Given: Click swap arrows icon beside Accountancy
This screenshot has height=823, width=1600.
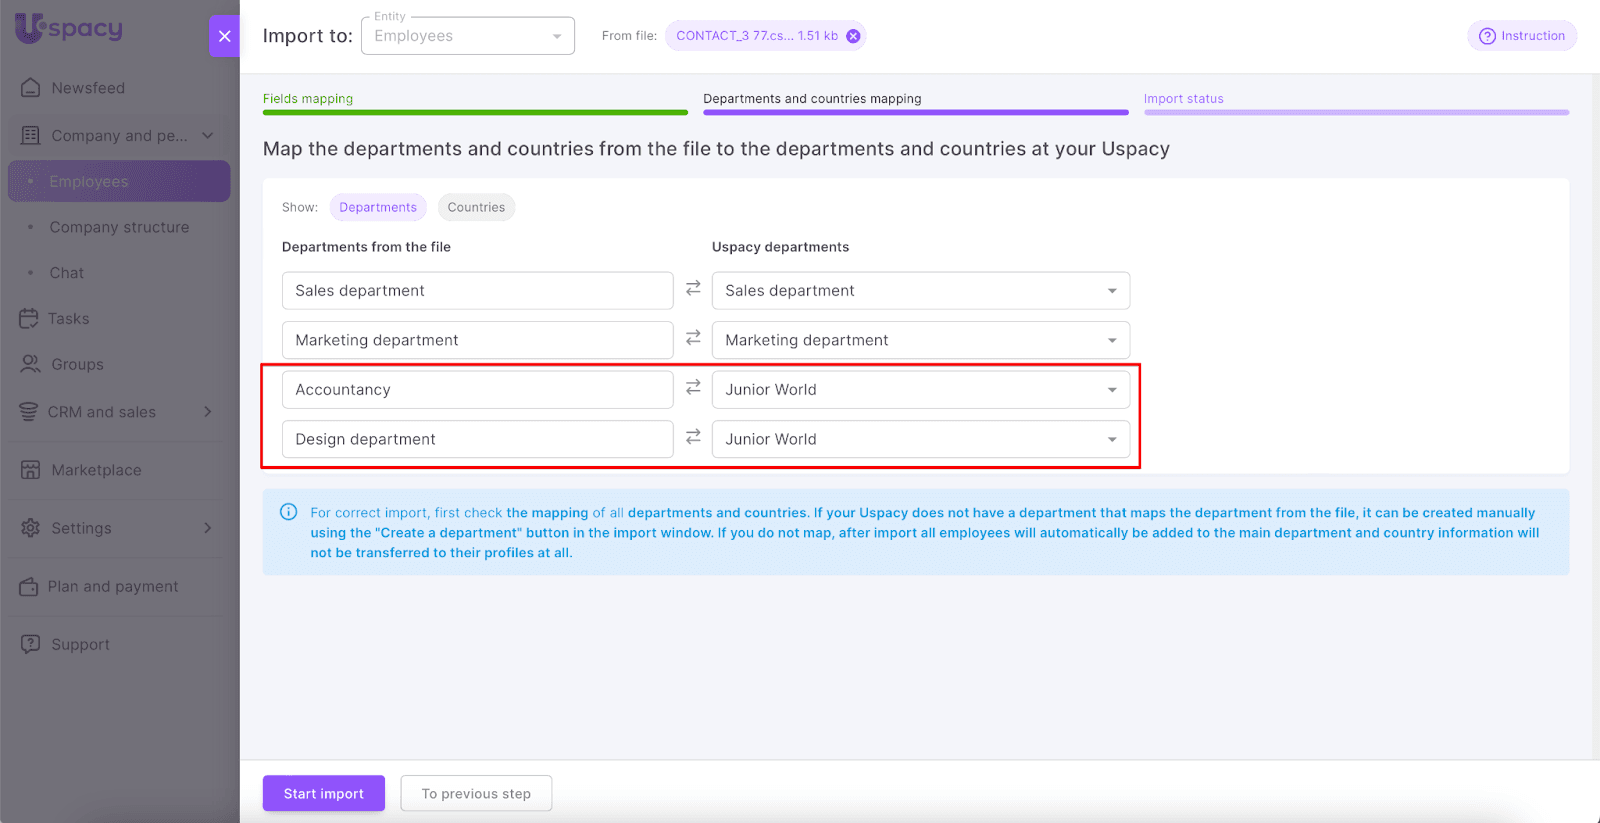Looking at the screenshot, I should 693,388.
